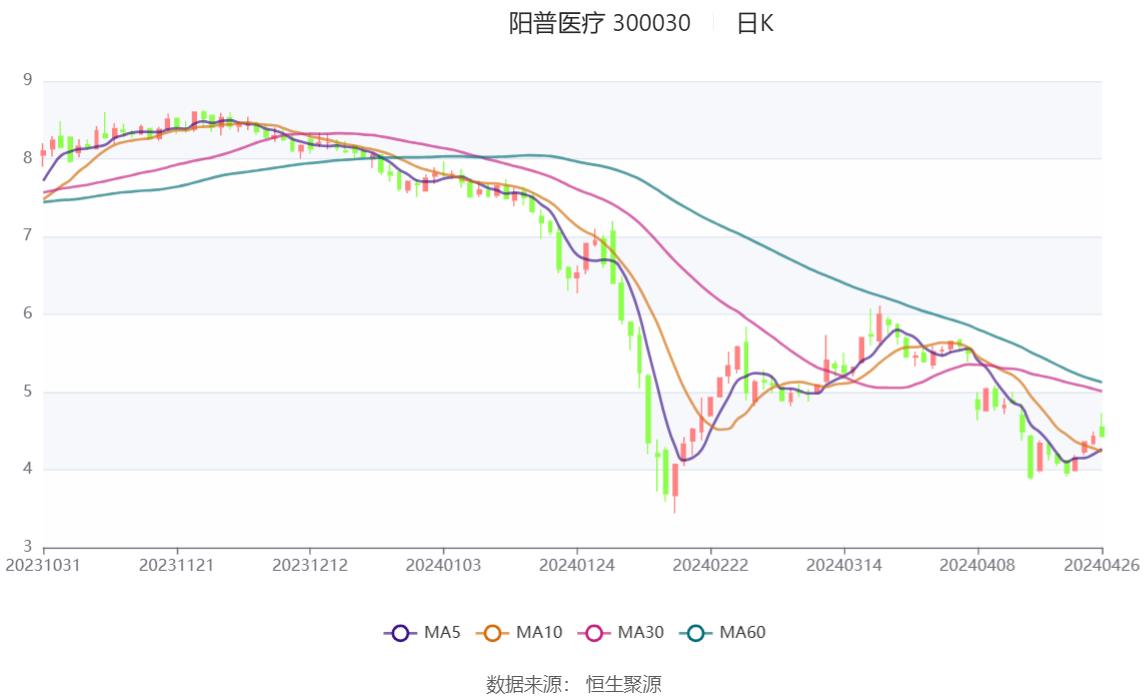1148x699 pixels.
Task: Jump to the 20240222 date label
Action: [x=710, y=565]
